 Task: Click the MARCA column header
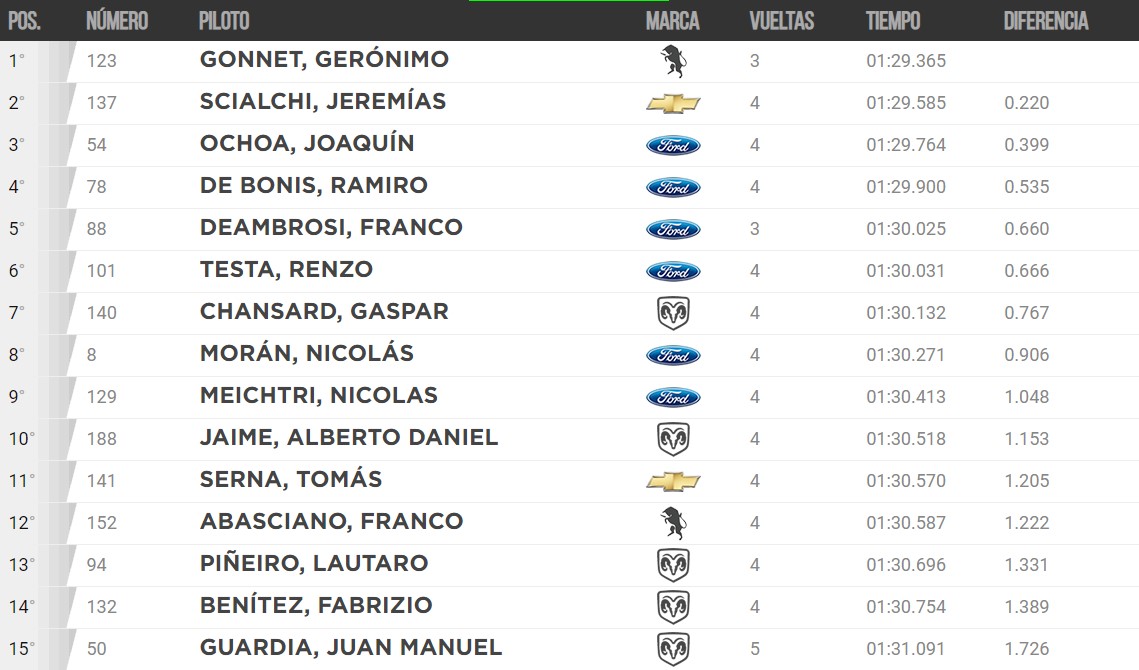pyautogui.click(x=673, y=21)
